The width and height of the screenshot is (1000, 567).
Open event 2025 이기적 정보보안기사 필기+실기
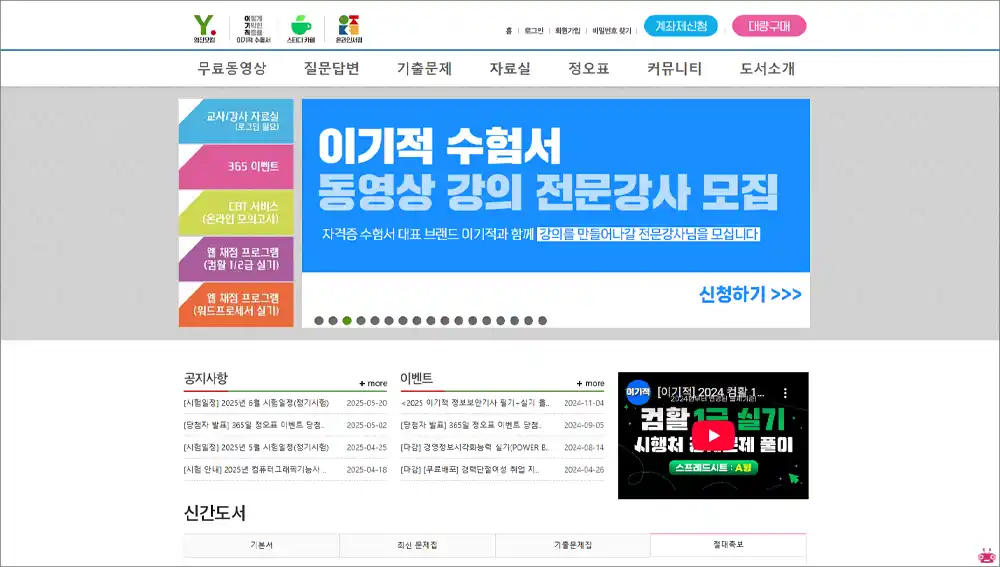click(x=475, y=403)
